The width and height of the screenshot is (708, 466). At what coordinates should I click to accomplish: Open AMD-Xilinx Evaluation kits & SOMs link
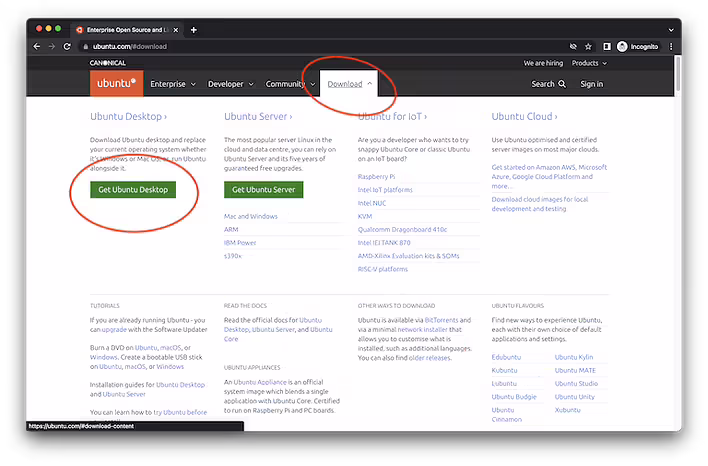[408, 256]
